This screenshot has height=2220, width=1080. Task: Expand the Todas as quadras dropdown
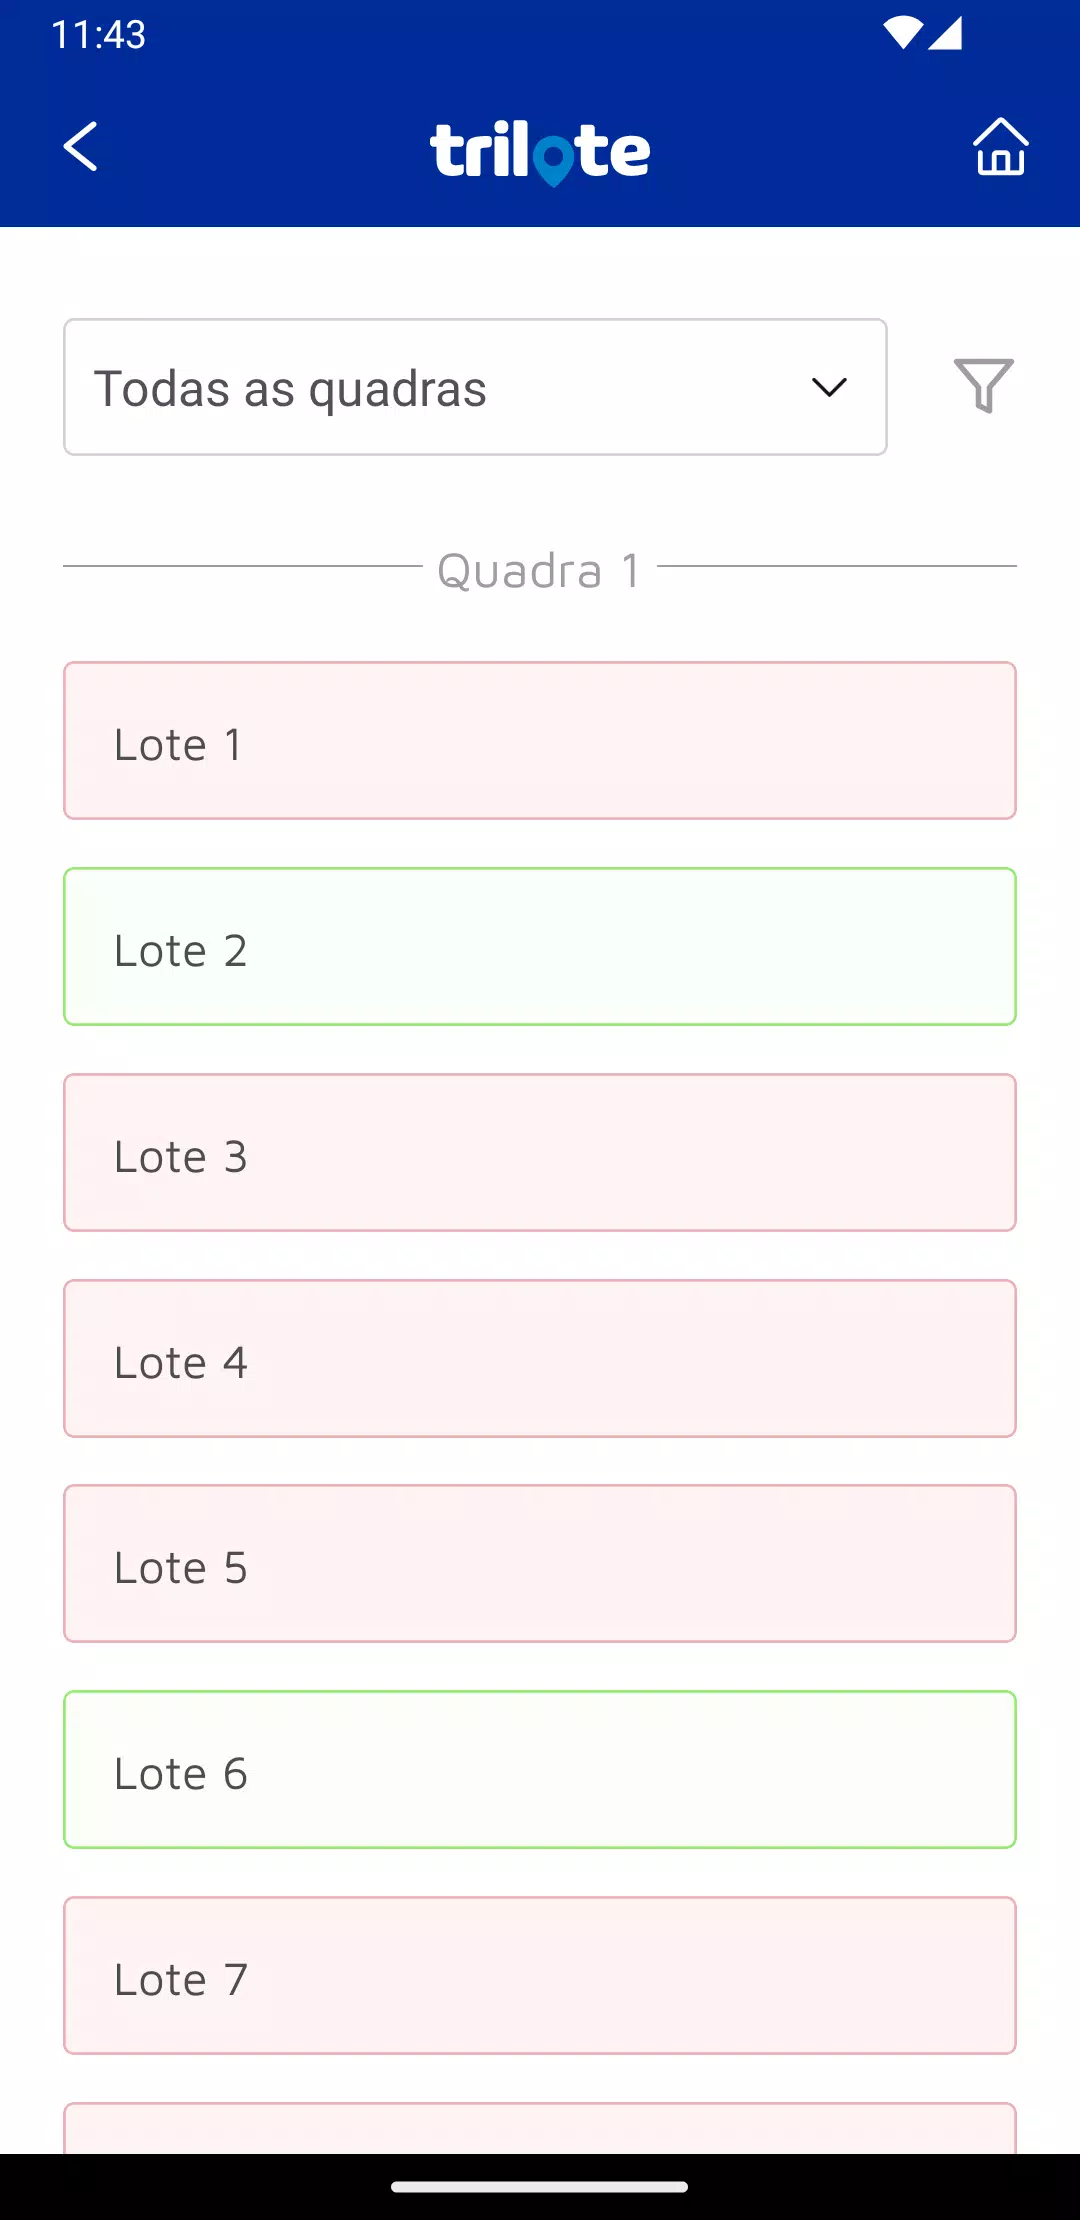[x=474, y=387]
